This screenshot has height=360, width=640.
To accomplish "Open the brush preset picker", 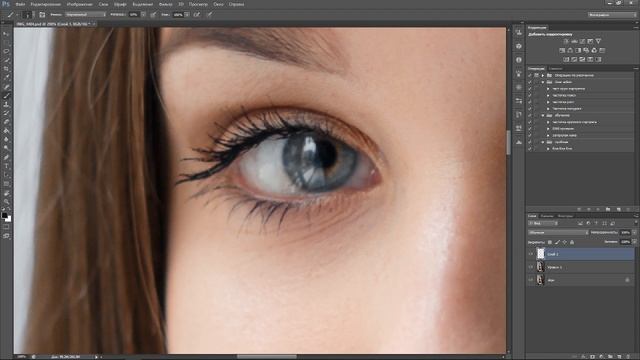I will click(x=28, y=15).
